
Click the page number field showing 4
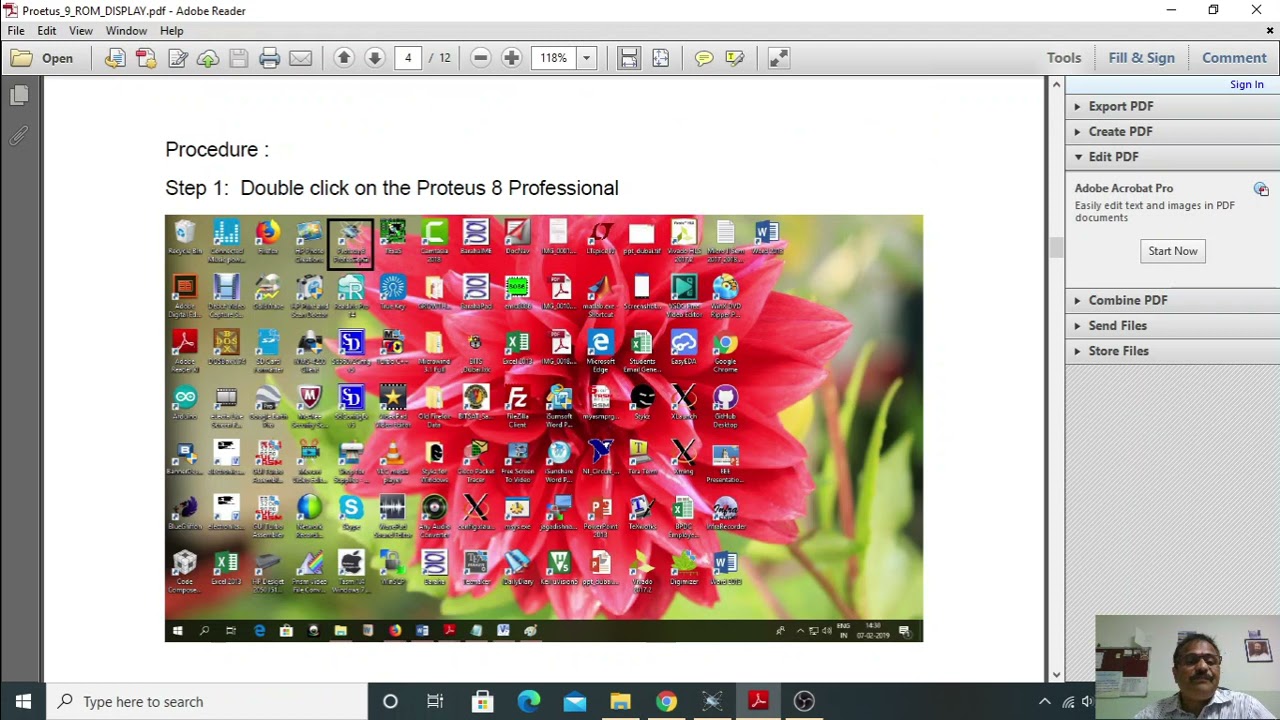click(408, 58)
